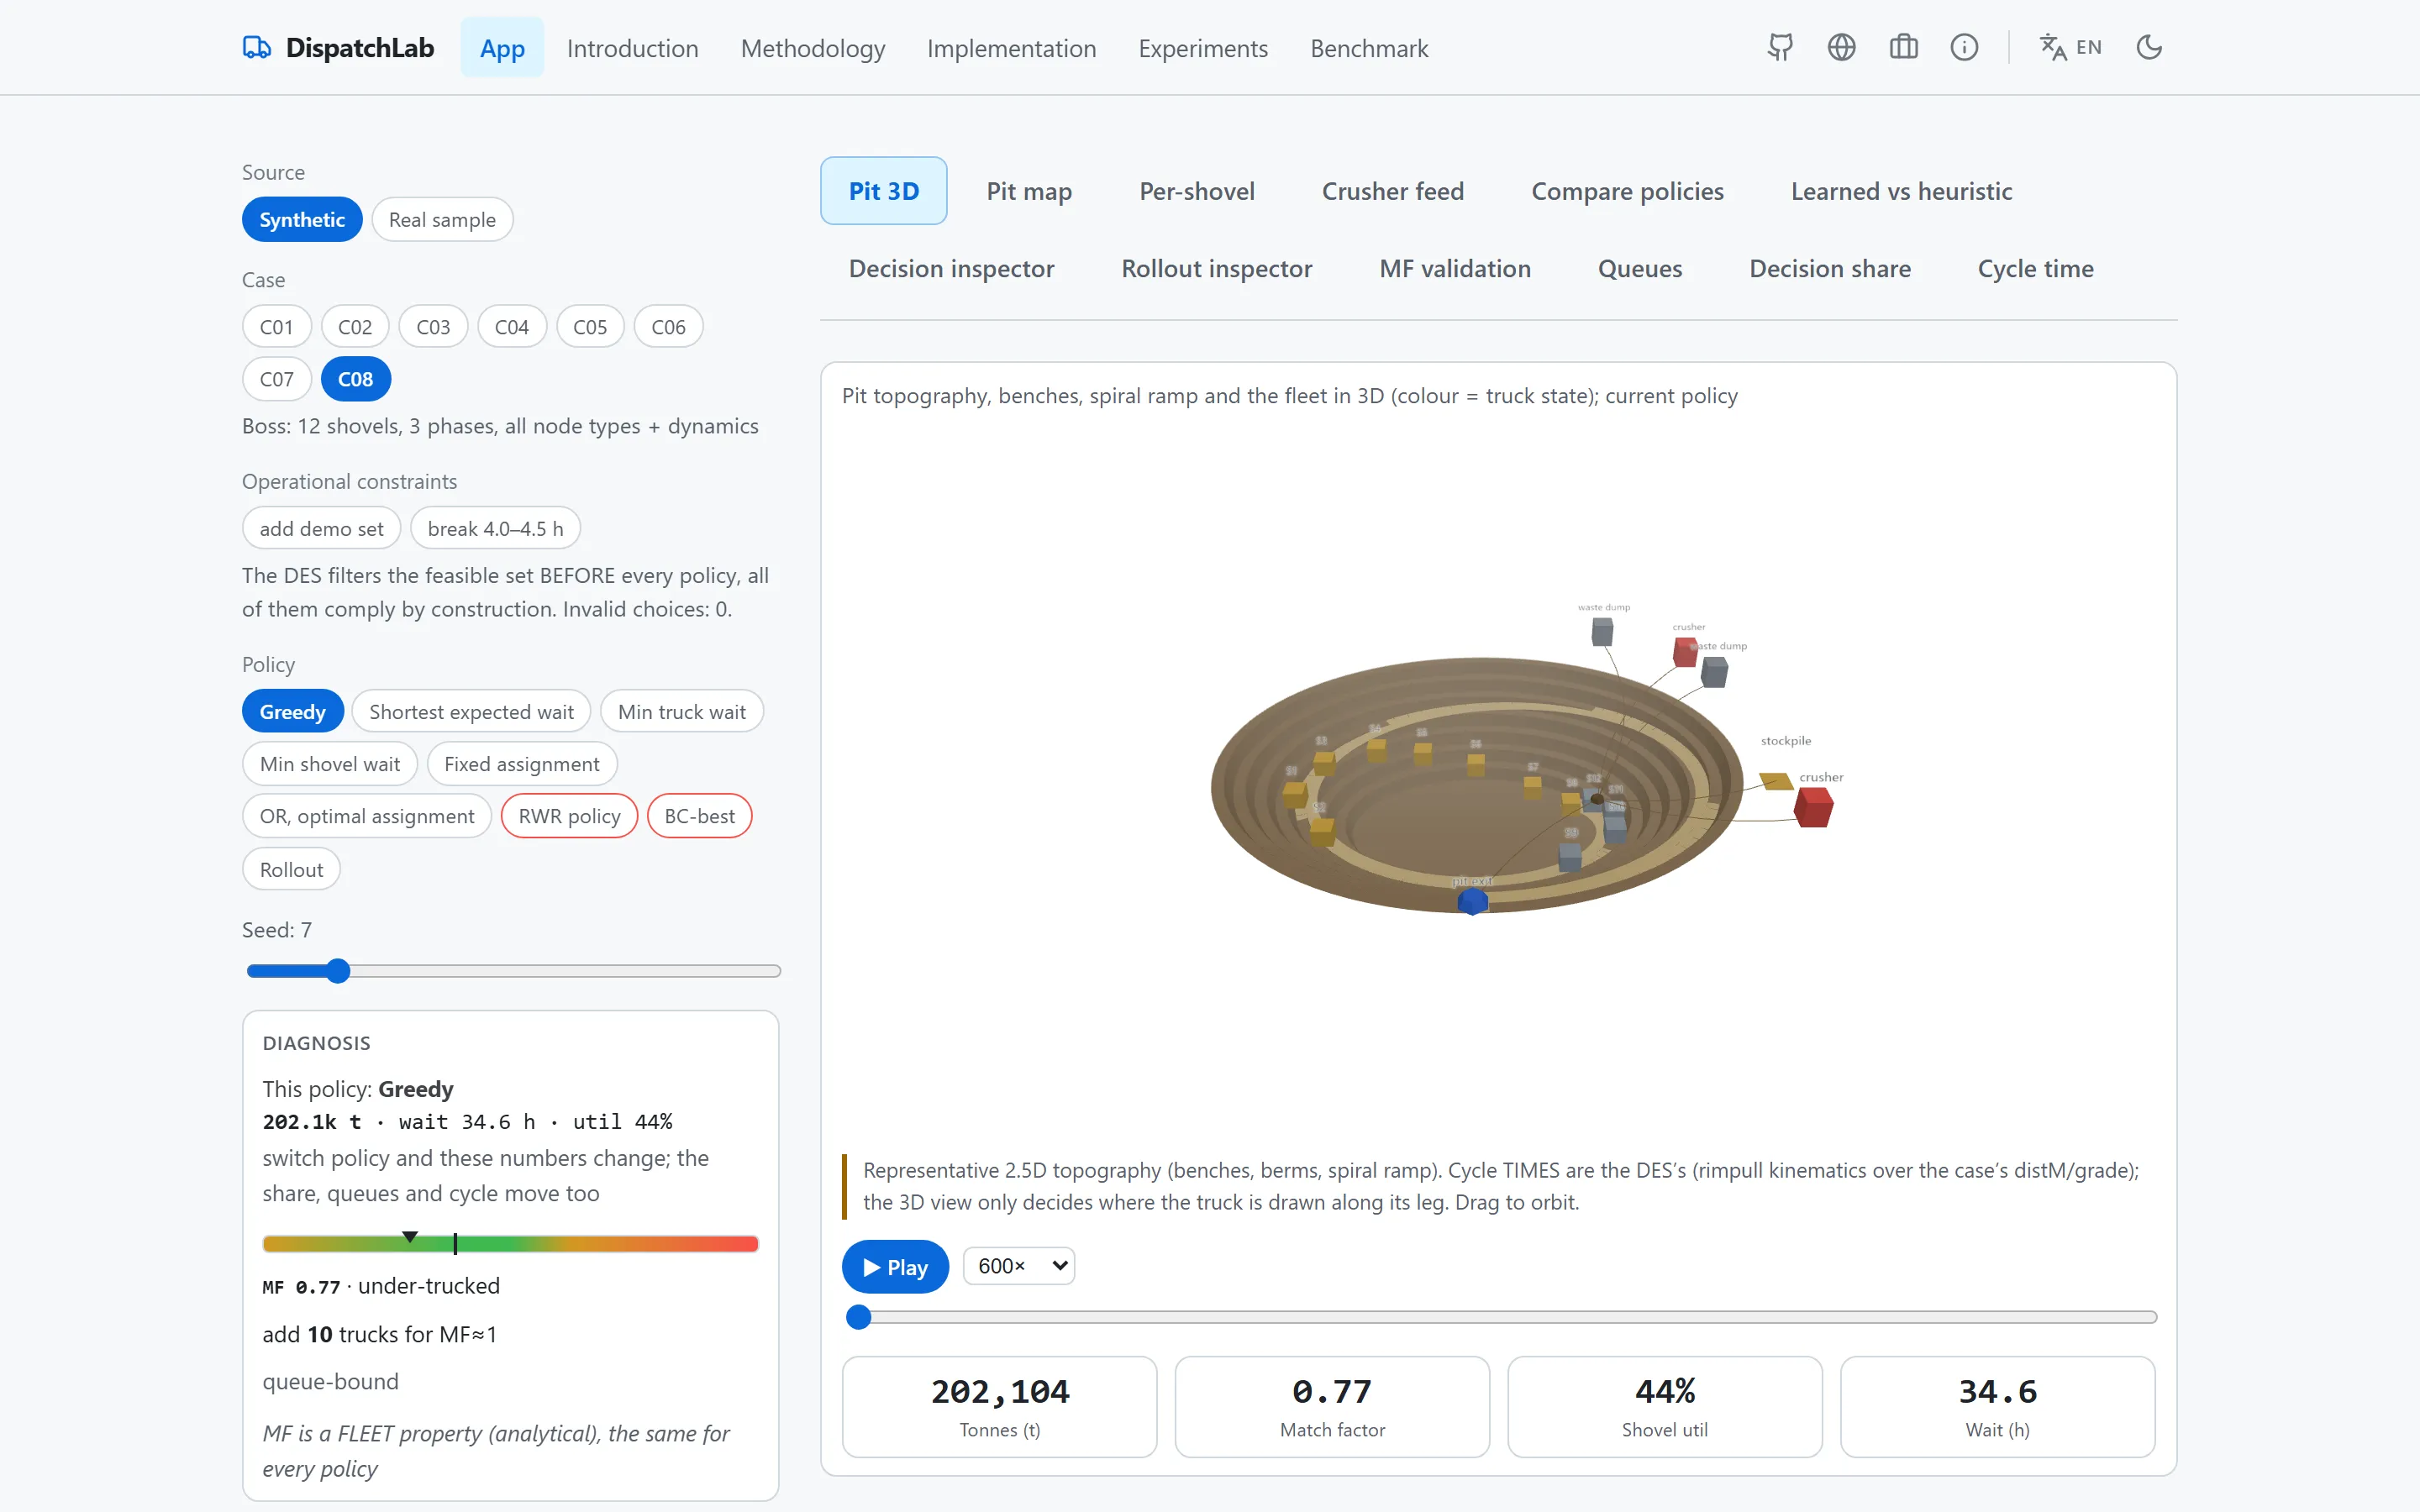Screen dimensions: 2420x1512
Task: Switch to Queues tab
Action: click(x=1640, y=268)
